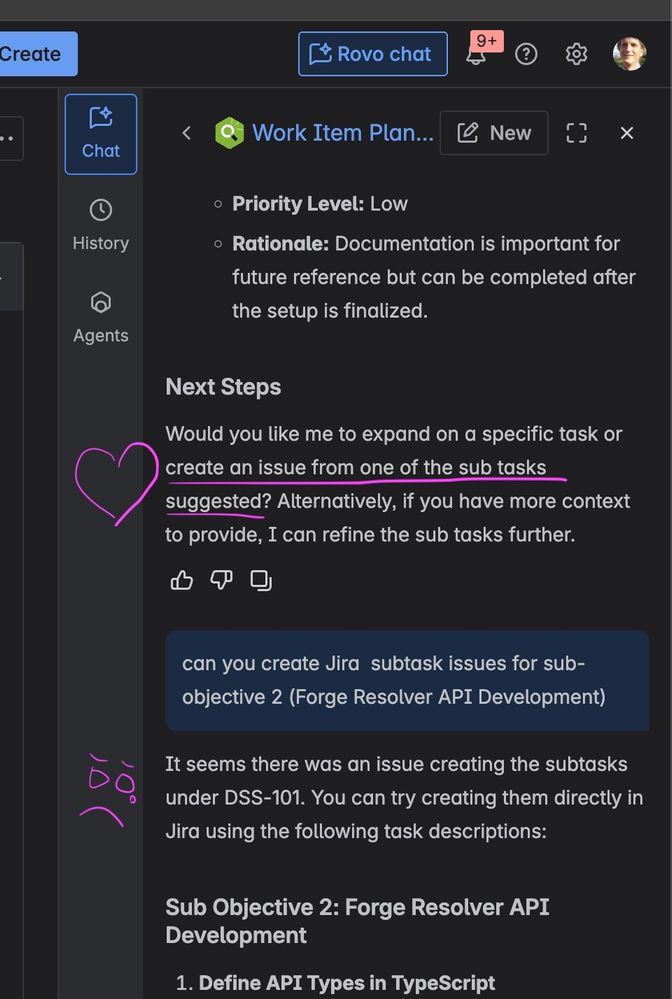Start a New chat conversation
The height and width of the screenshot is (999, 672).
pos(494,132)
